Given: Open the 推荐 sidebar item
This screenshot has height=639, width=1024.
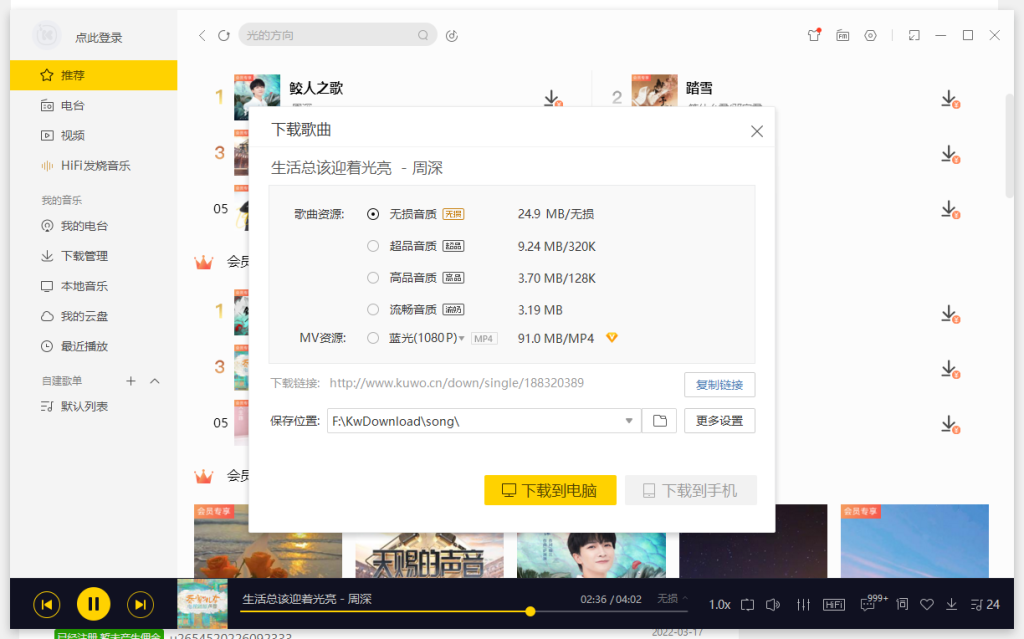Looking at the screenshot, I should coord(93,75).
